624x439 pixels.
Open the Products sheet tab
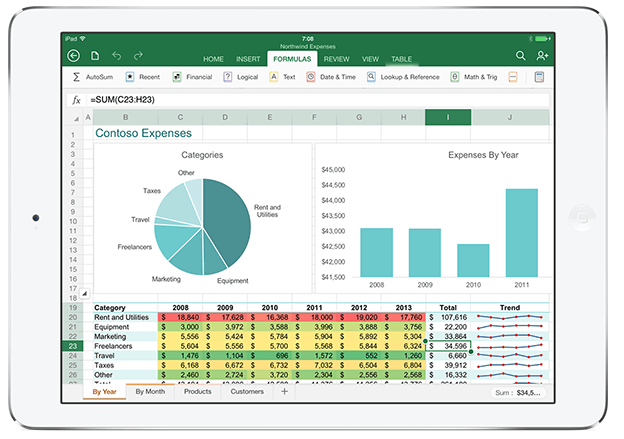197,392
